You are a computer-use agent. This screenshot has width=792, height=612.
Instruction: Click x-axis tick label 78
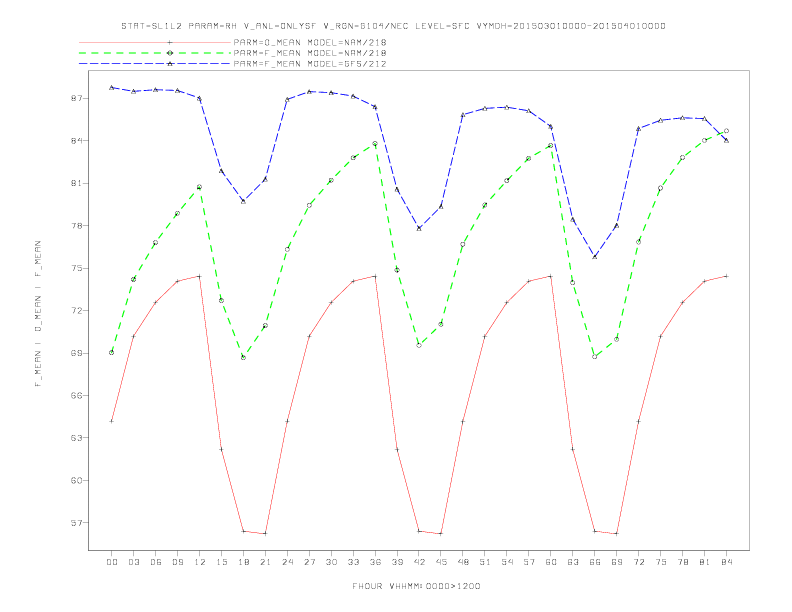[x=683, y=562]
